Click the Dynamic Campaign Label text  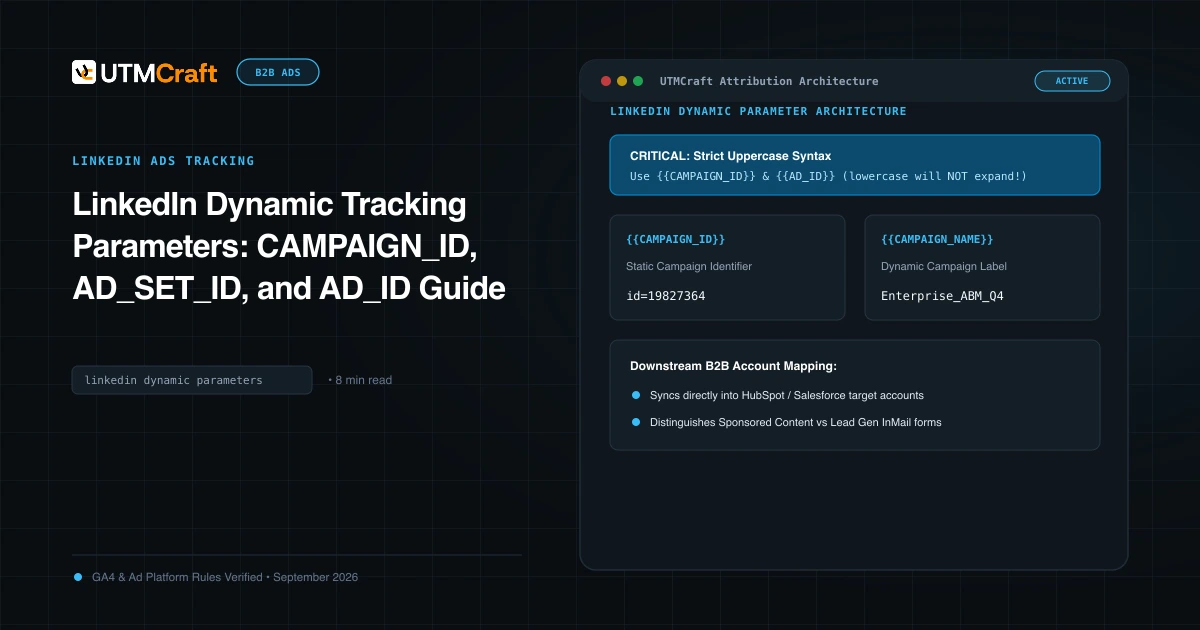pos(944,266)
